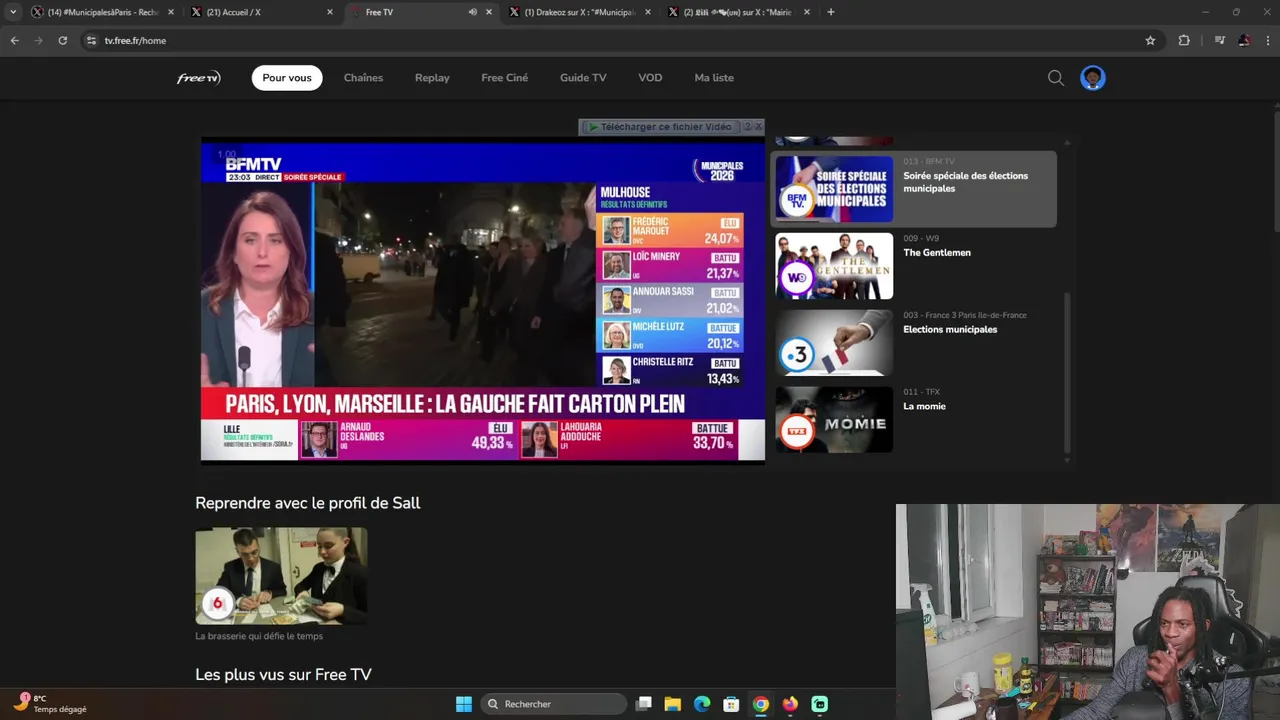Click the BFMTV live video player
Screen dimensions: 1280x720
(483, 302)
